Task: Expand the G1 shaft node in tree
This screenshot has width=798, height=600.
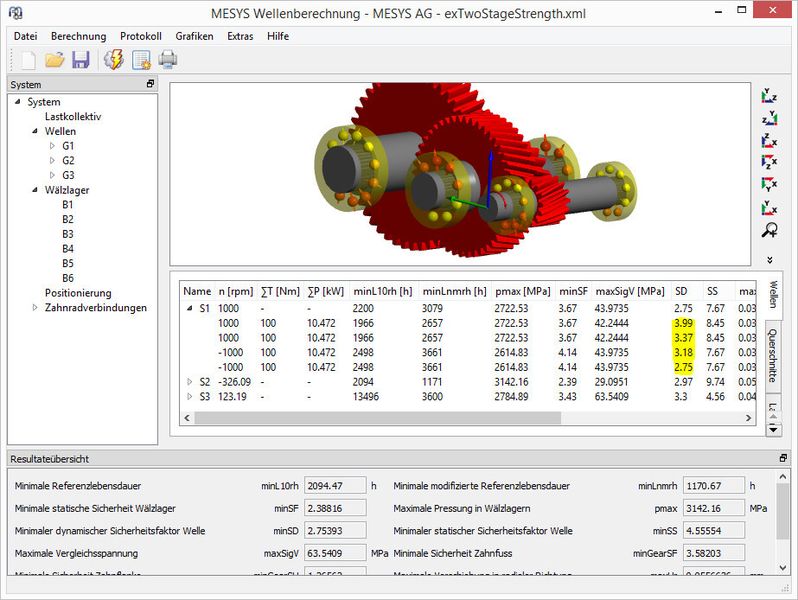Action: 53,146
